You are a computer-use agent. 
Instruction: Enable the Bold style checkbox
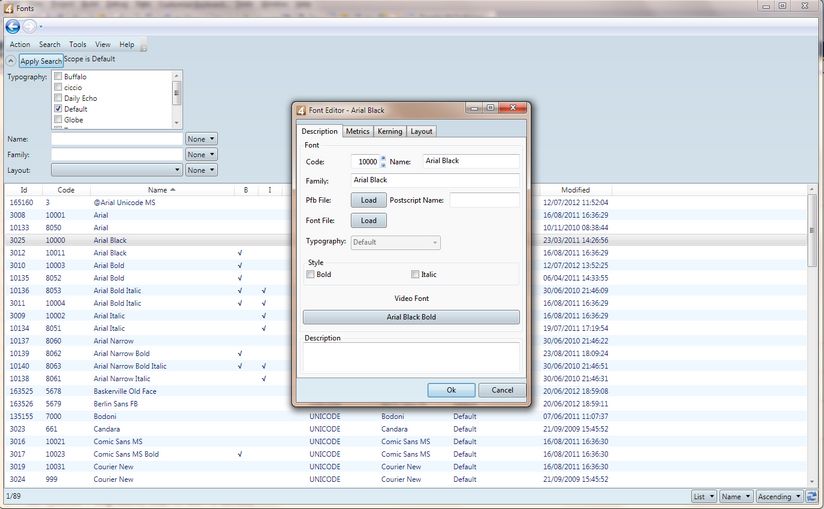pyautogui.click(x=311, y=274)
